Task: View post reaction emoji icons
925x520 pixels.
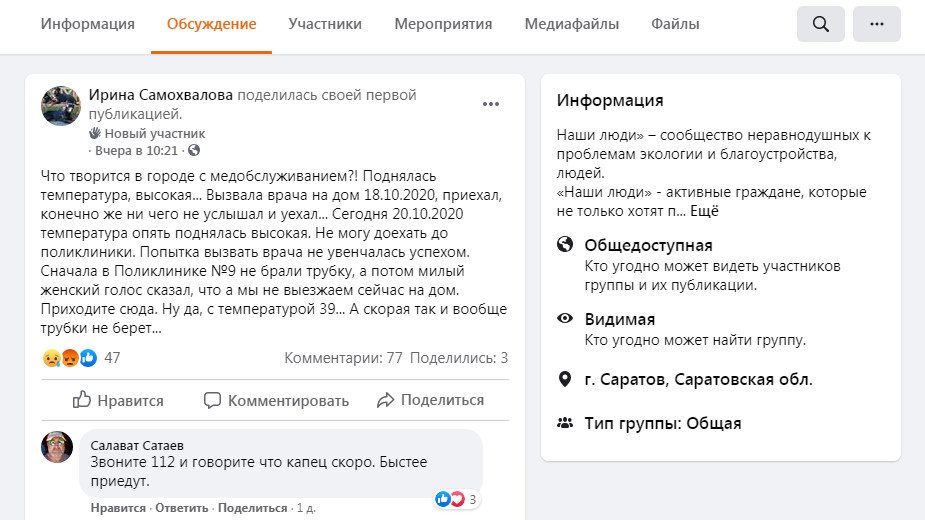Action: coord(70,358)
